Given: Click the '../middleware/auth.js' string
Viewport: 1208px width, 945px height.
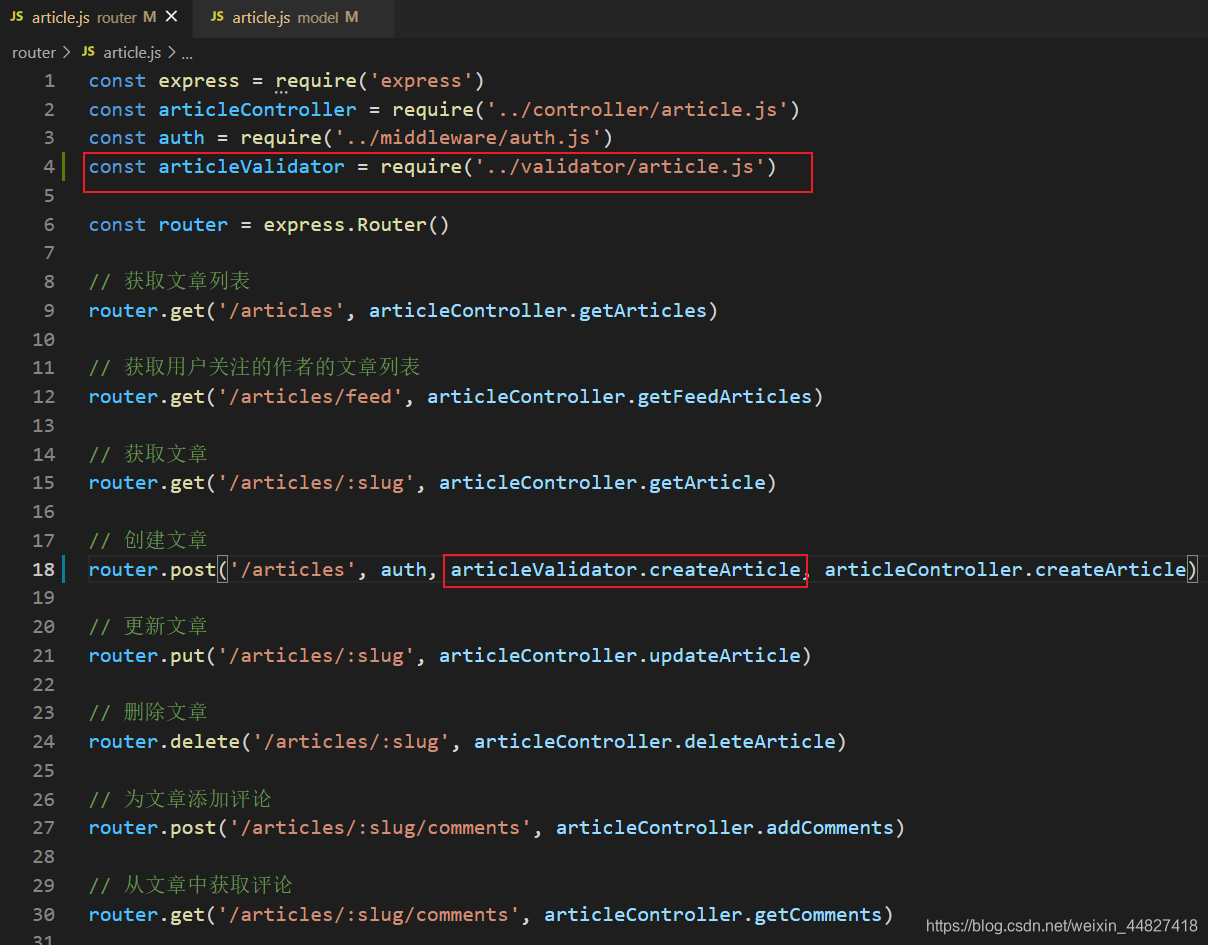Looking at the screenshot, I should [x=468, y=138].
